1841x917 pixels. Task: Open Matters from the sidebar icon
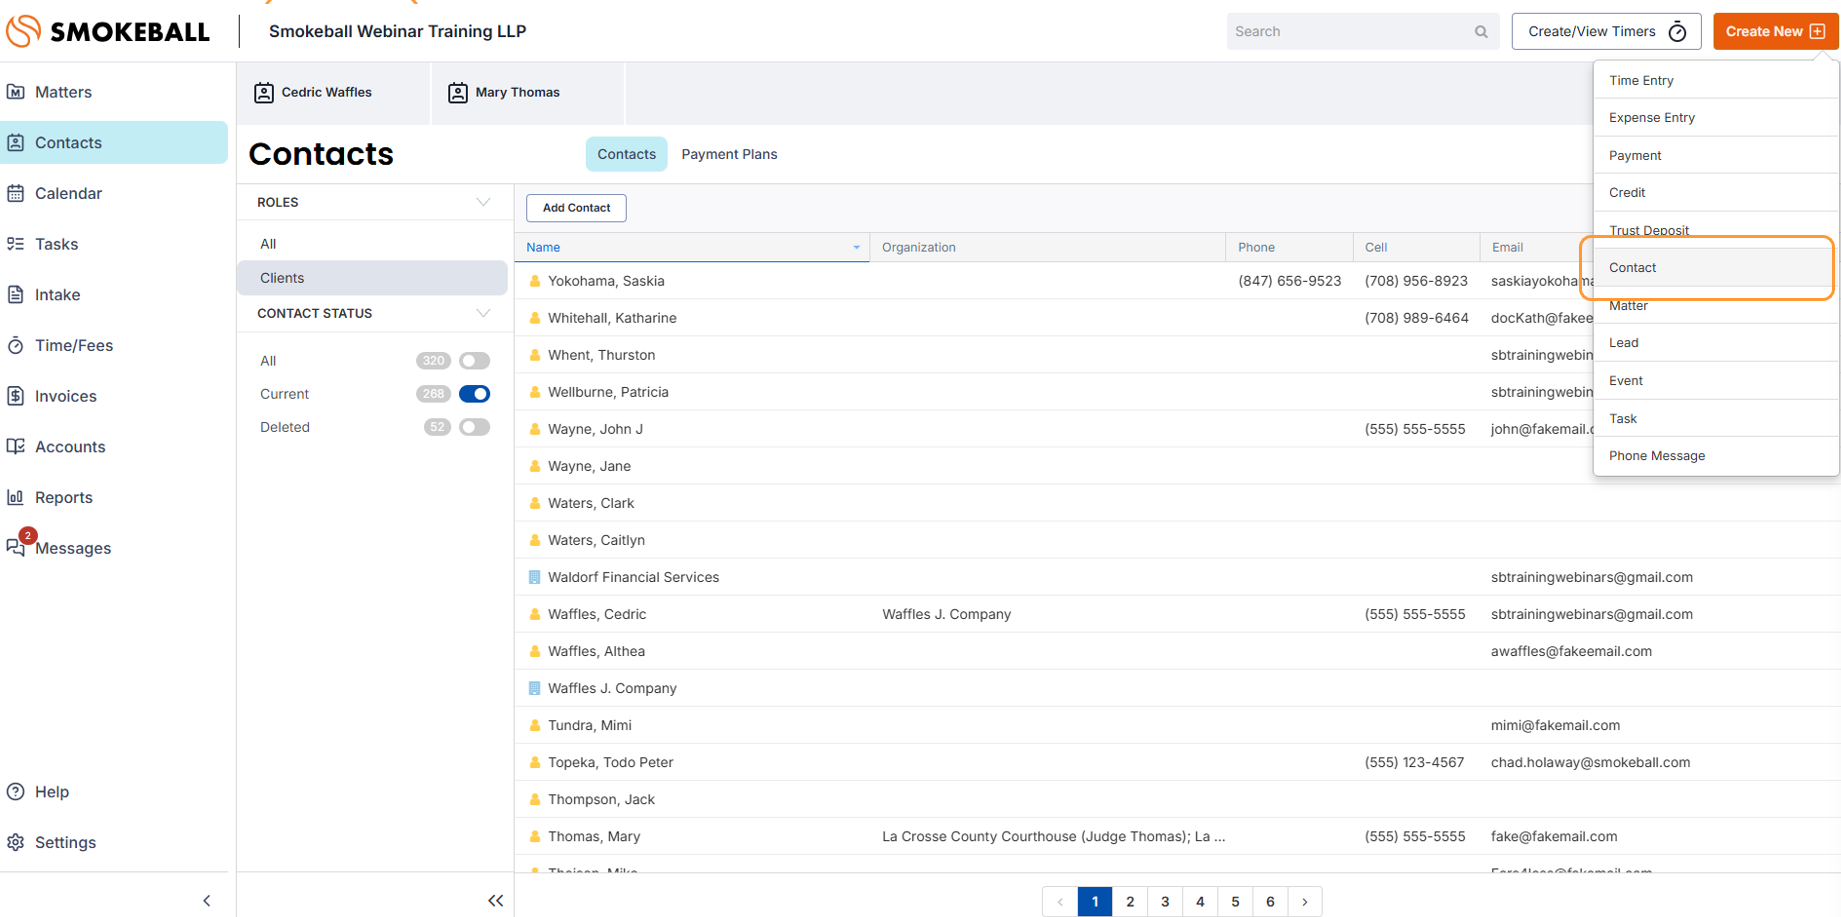click(x=16, y=92)
